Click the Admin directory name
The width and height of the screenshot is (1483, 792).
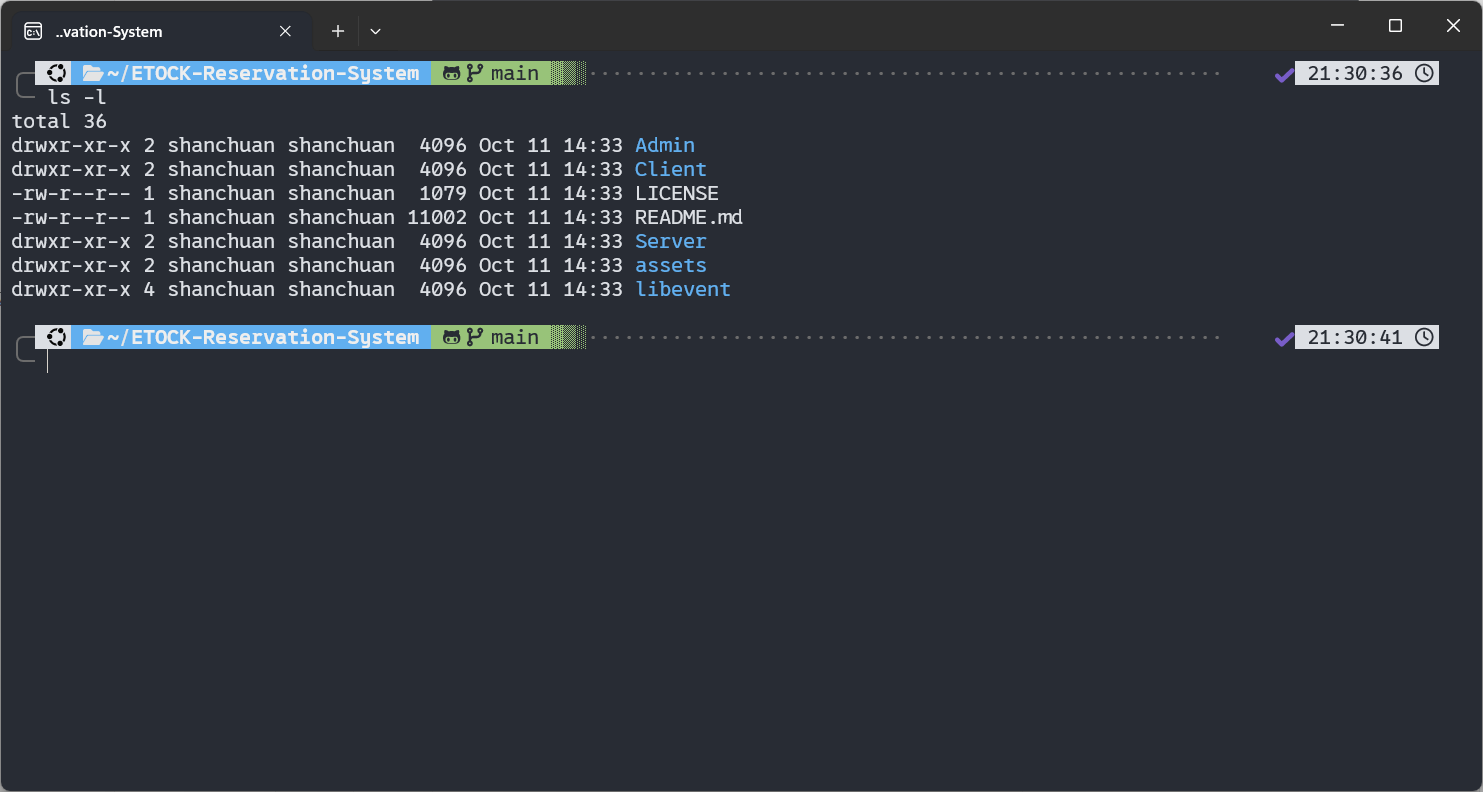[x=664, y=145]
